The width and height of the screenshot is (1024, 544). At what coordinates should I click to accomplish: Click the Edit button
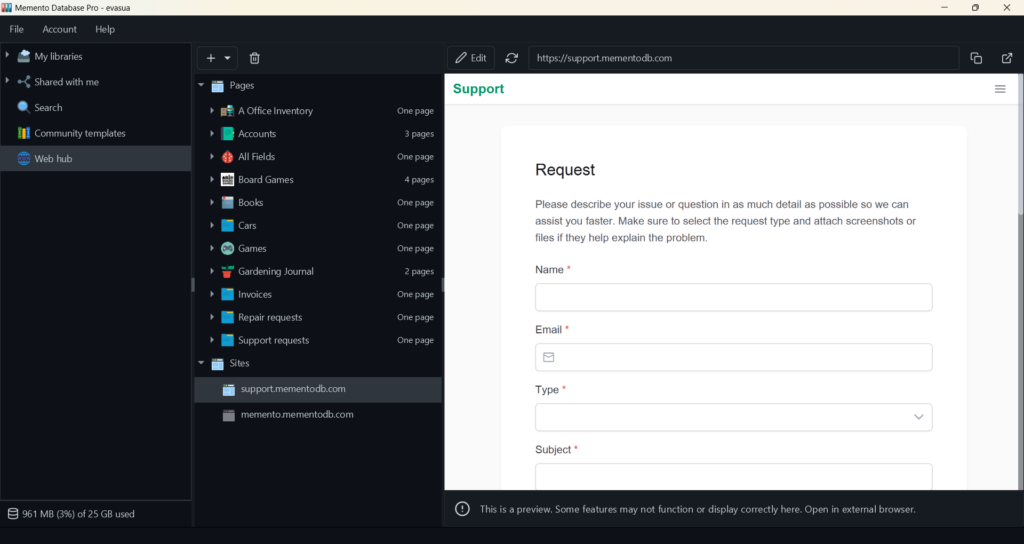coord(471,58)
